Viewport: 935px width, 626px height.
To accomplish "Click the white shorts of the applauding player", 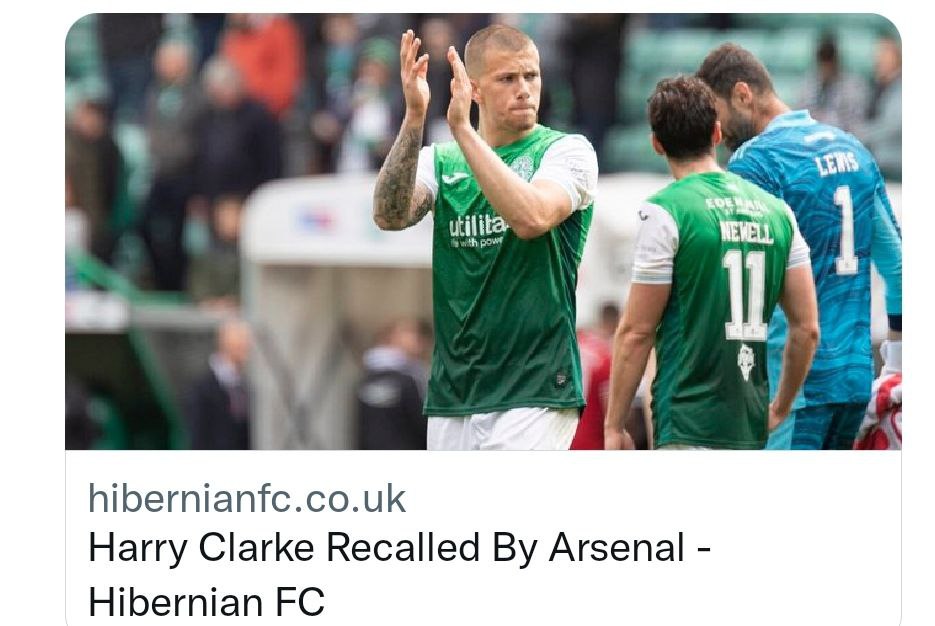I will tap(502, 429).
